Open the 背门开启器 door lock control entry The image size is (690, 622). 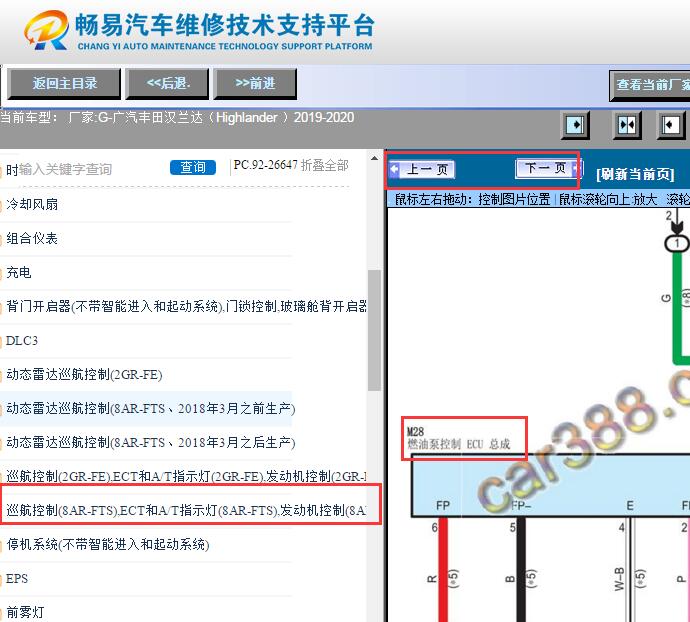point(187,306)
